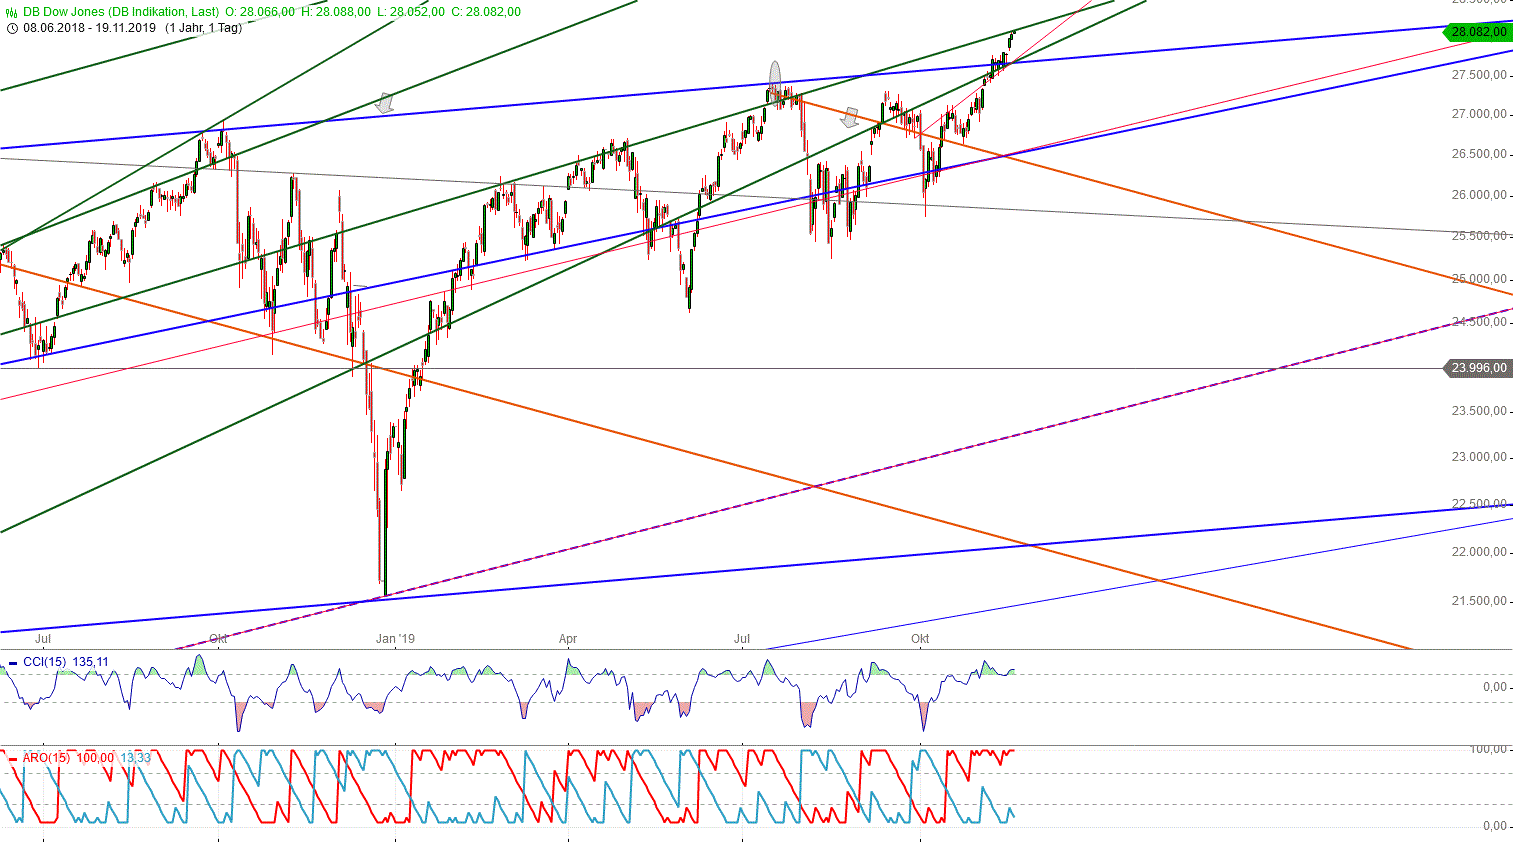
Task: Click the 21.500,00 price axis label
Action: coord(1479,601)
